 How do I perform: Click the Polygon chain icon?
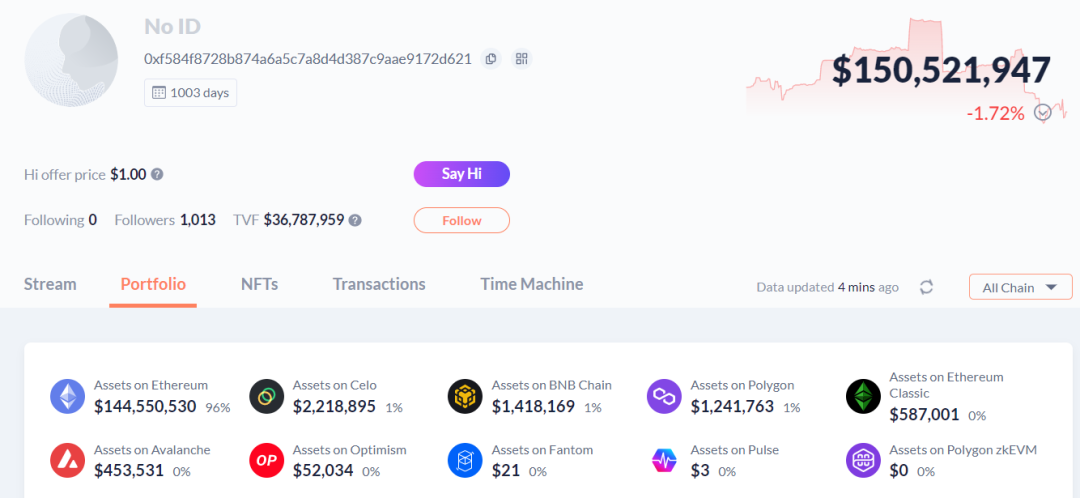click(664, 396)
